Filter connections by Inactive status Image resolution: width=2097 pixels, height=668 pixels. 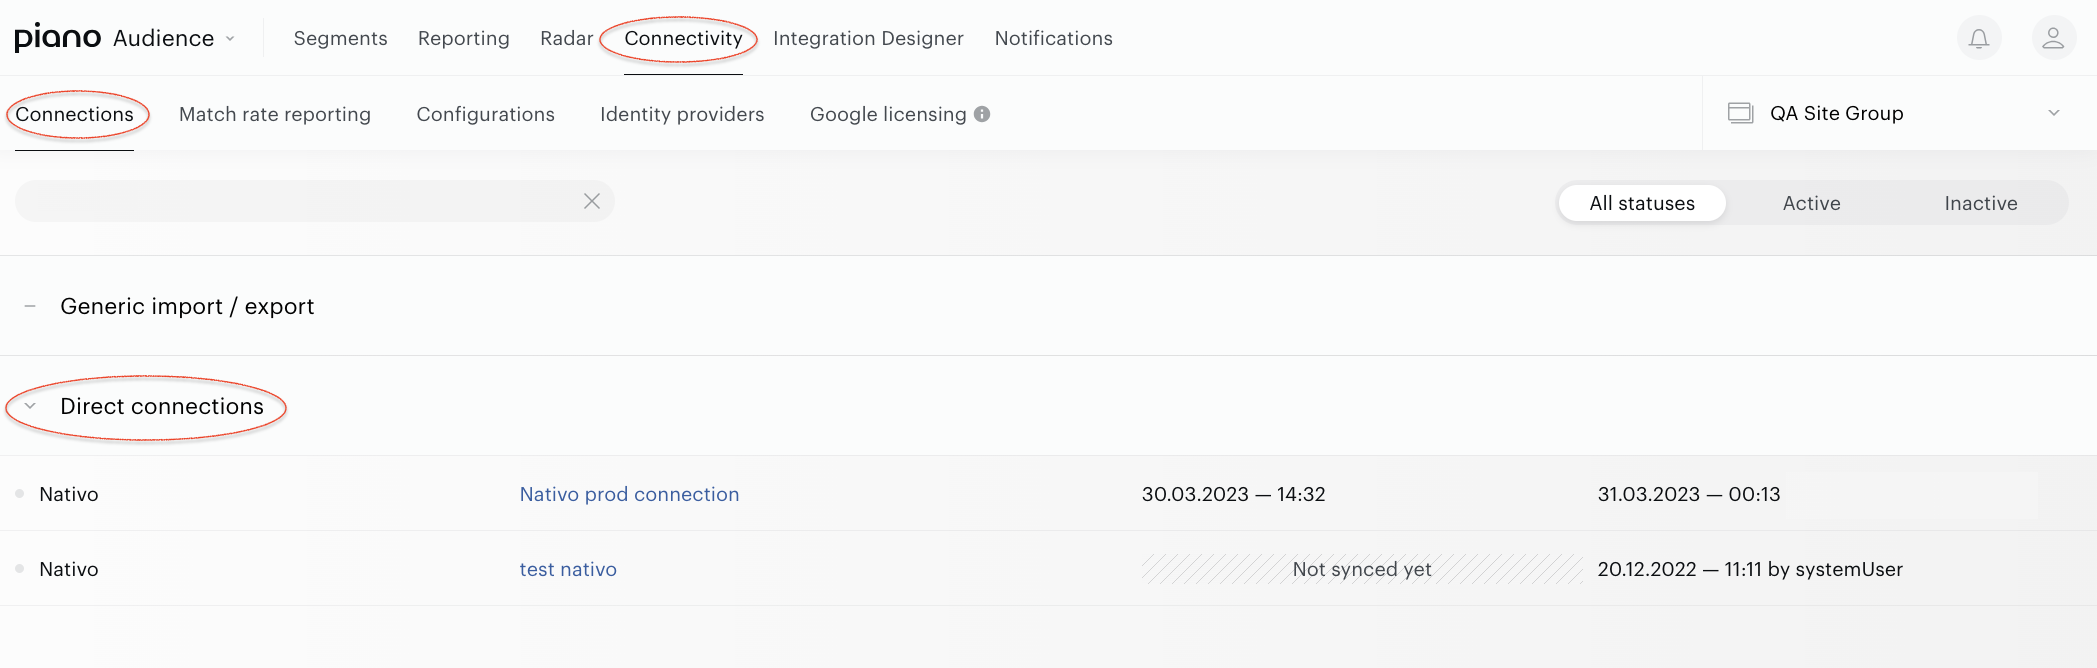1980,203
